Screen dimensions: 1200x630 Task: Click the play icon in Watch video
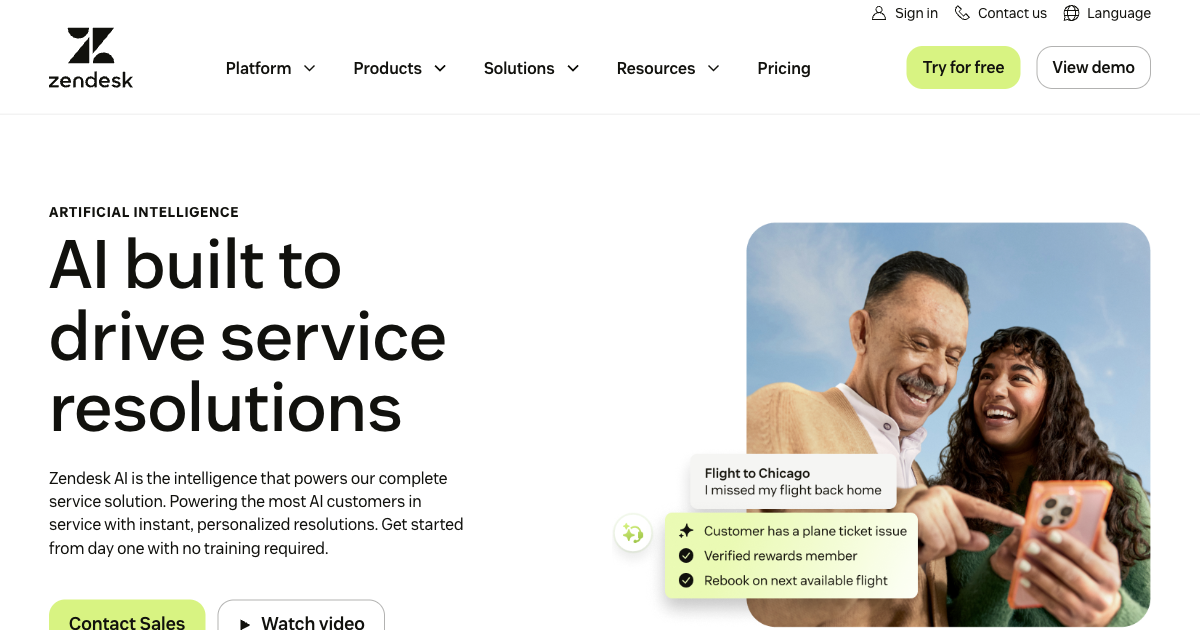point(245,622)
